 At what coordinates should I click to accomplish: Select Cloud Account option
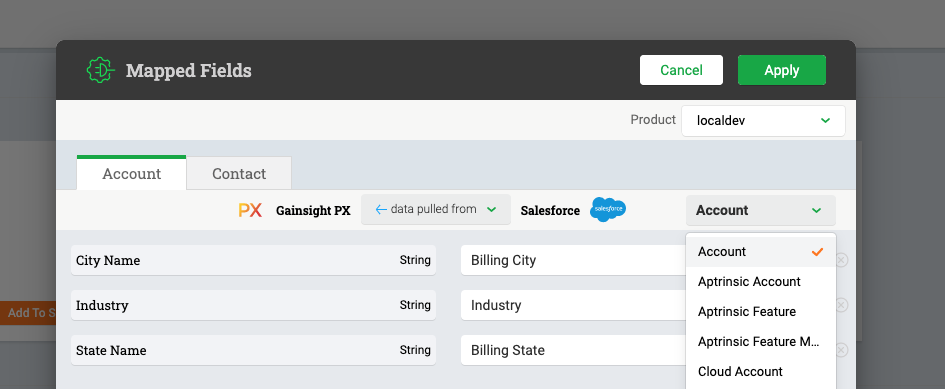761,372
